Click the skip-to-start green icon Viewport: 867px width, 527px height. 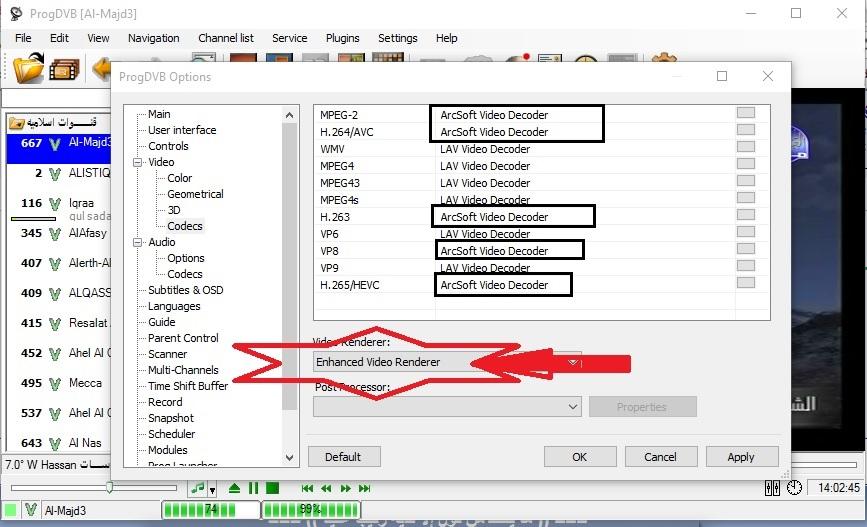[307, 488]
